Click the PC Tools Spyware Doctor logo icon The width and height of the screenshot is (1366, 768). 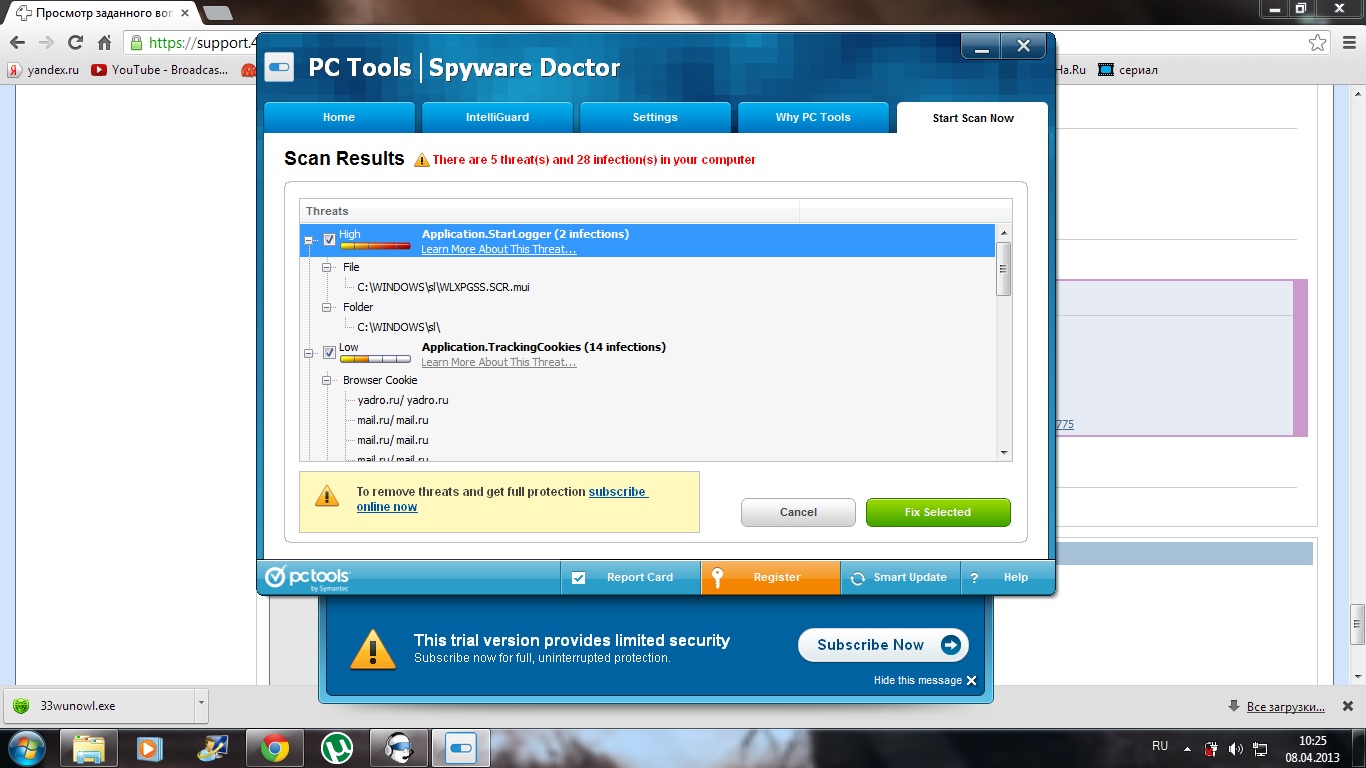[x=281, y=67]
